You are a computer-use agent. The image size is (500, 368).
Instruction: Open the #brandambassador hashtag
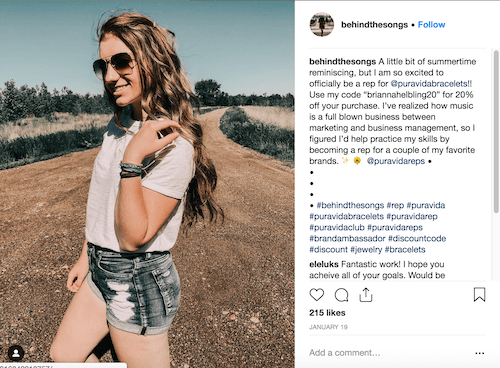coord(347,239)
